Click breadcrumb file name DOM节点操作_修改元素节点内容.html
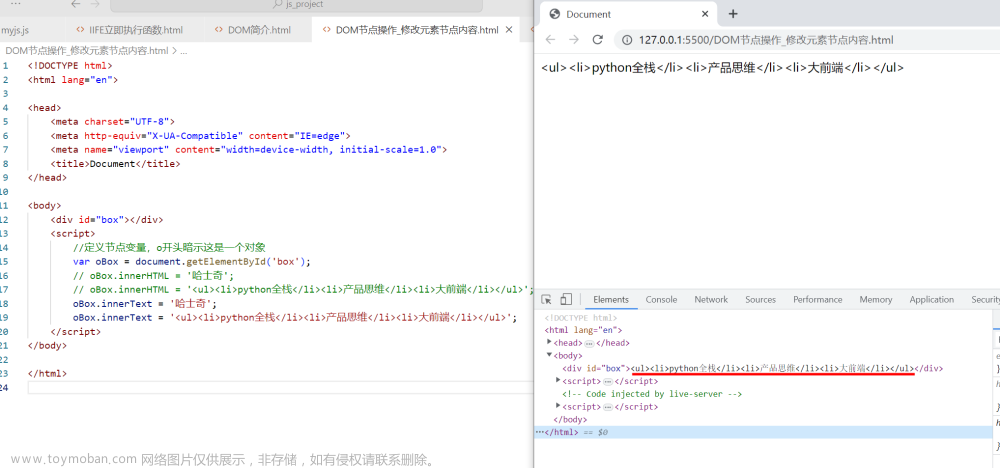1000x468 pixels. [x=87, y=51]
